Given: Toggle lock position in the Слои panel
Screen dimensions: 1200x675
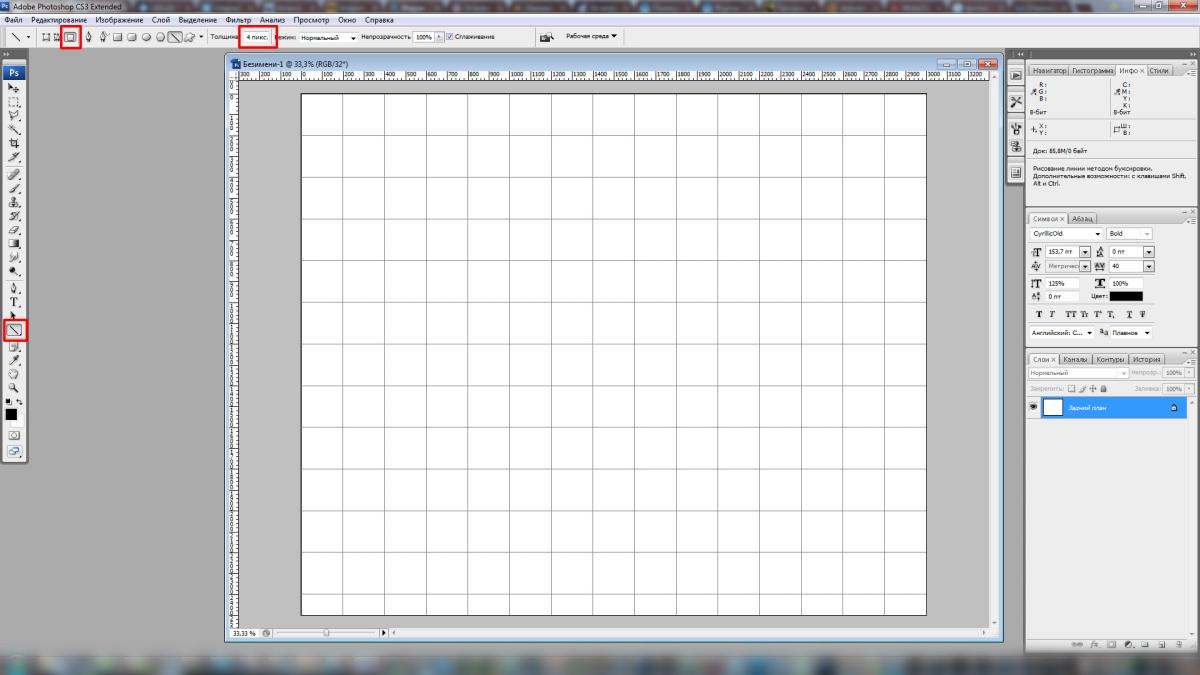Looking at the screenshot, I should click(1093, 388).
